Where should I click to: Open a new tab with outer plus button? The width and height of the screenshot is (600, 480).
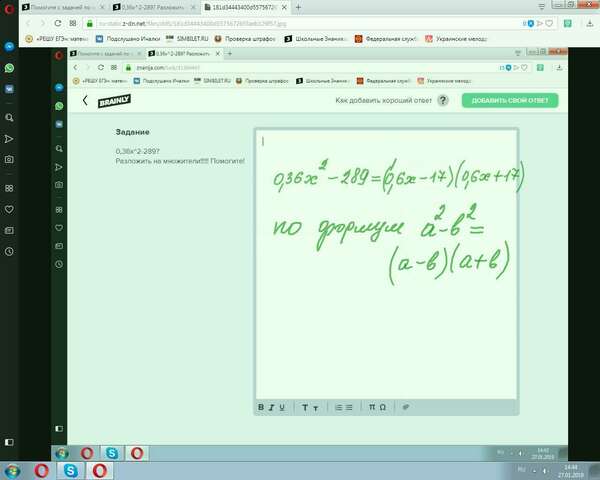pos(298,7)
